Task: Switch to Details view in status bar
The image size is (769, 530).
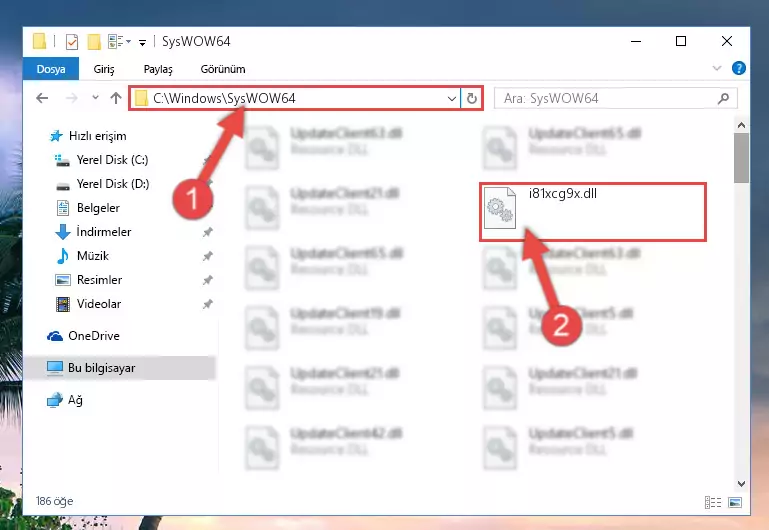Action: pyautogui.click(x=713, y=502)
